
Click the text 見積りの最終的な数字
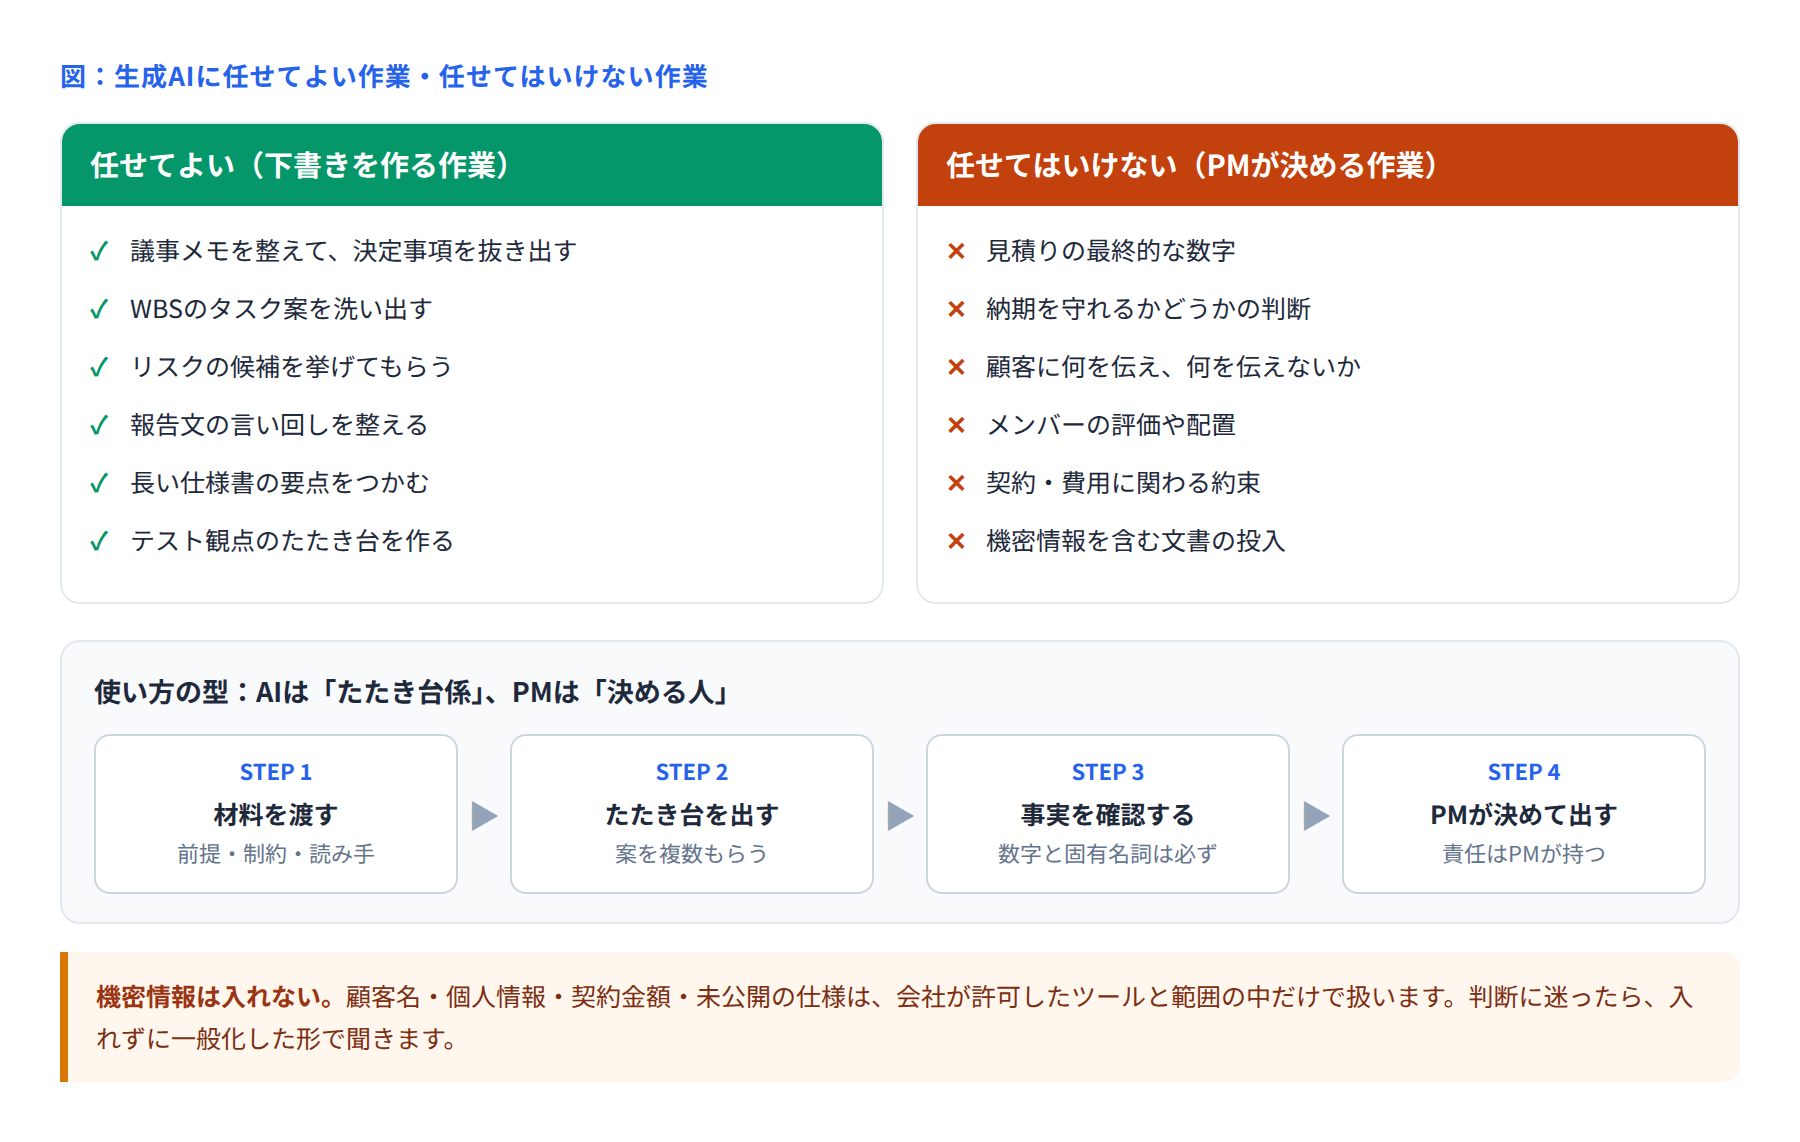1111,251
